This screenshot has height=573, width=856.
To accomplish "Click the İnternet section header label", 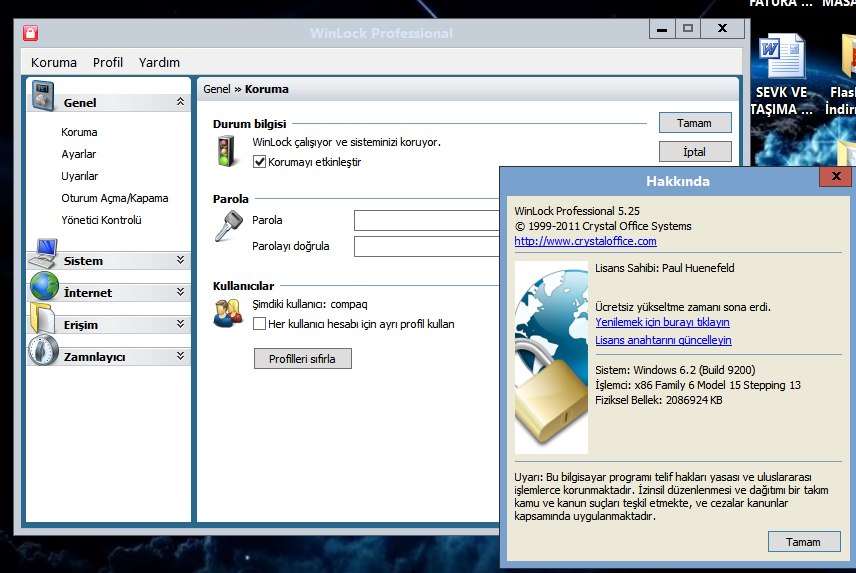I will (88, 293).
